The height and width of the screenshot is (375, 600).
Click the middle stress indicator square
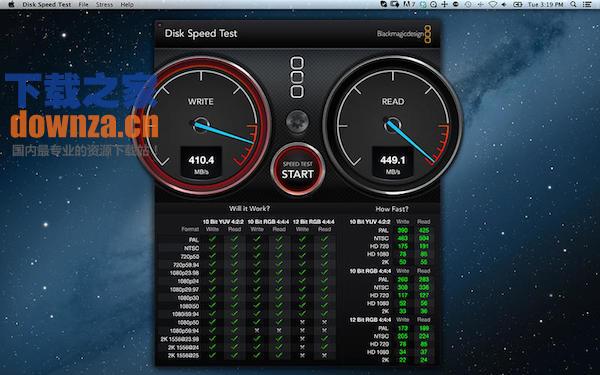[x=297, y=77]
